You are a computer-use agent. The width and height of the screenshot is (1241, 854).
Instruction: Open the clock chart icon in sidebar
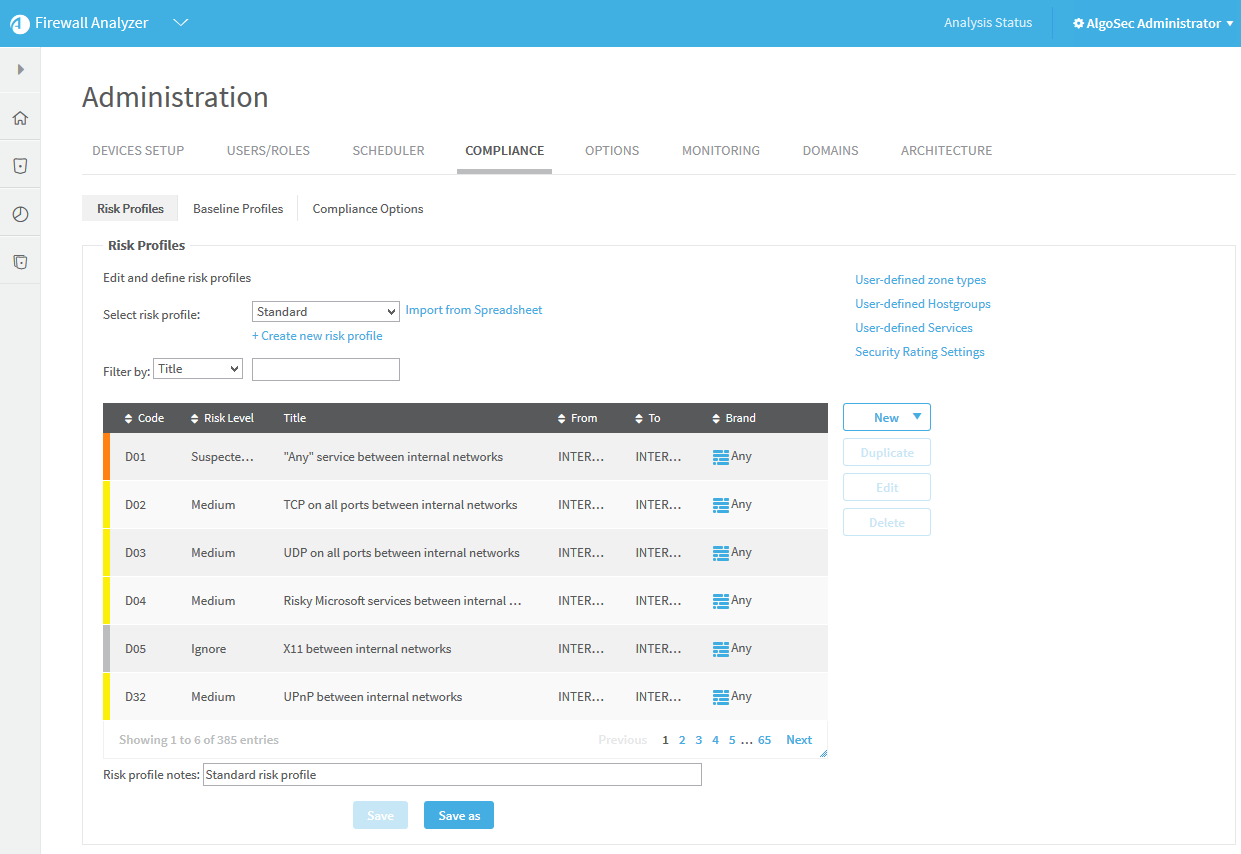[x=20, y=214]
